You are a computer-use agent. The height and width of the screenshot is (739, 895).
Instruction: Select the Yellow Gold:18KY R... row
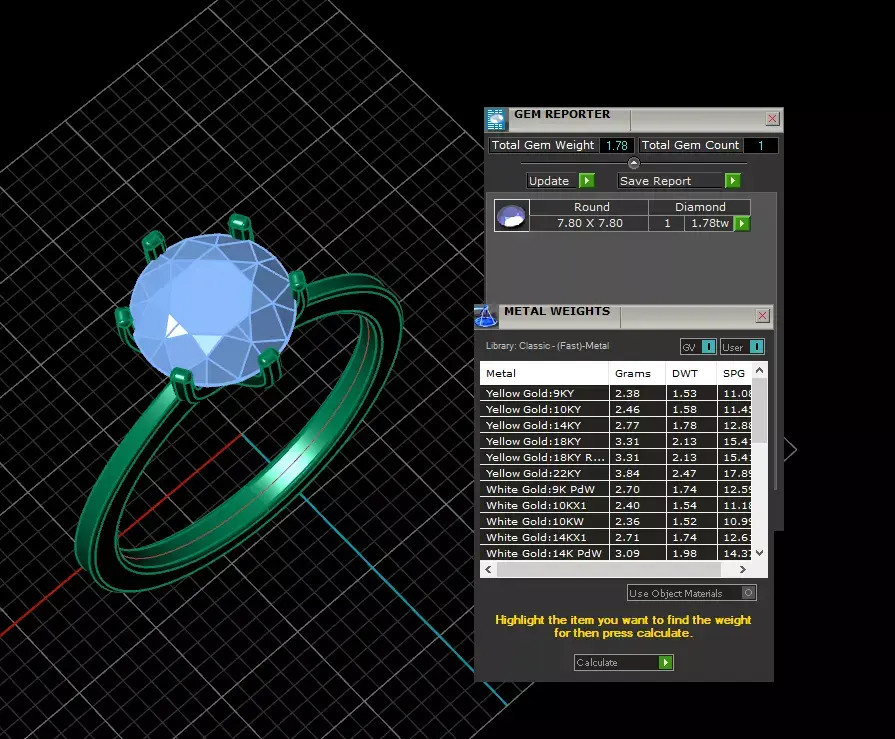[x=616, y=457]
